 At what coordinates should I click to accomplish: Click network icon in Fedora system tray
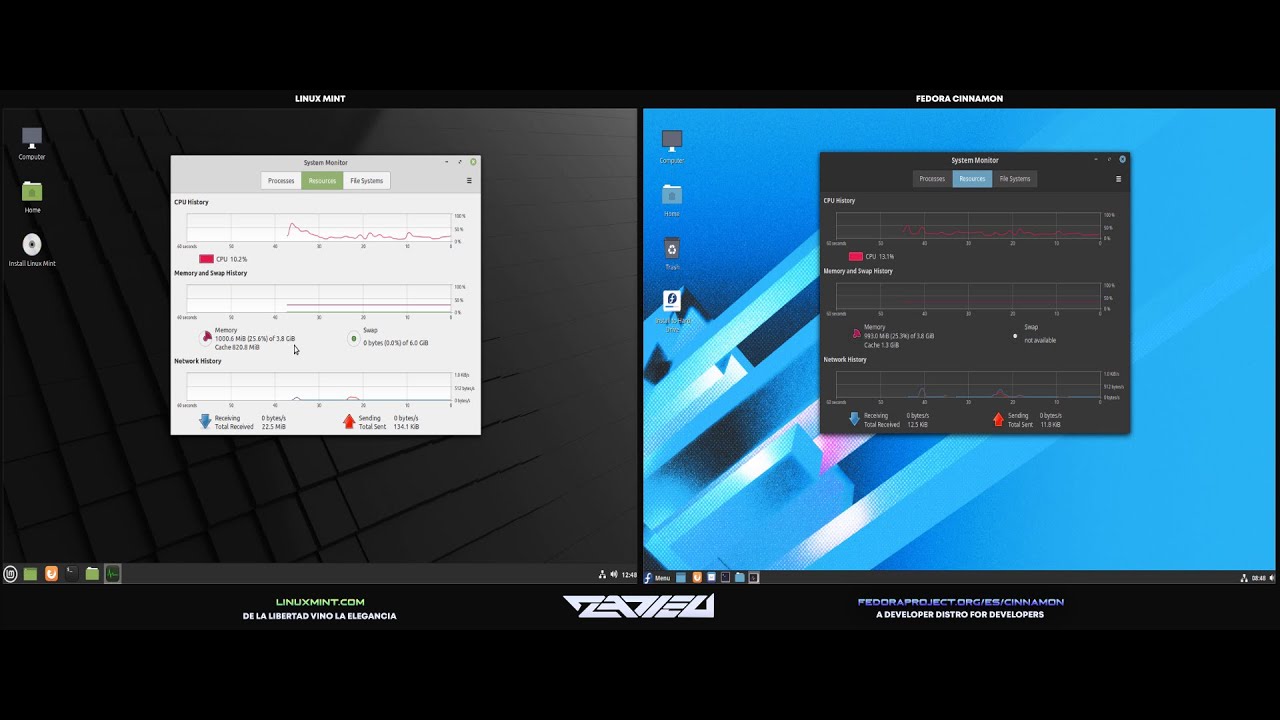click(x=1244, y=578)
